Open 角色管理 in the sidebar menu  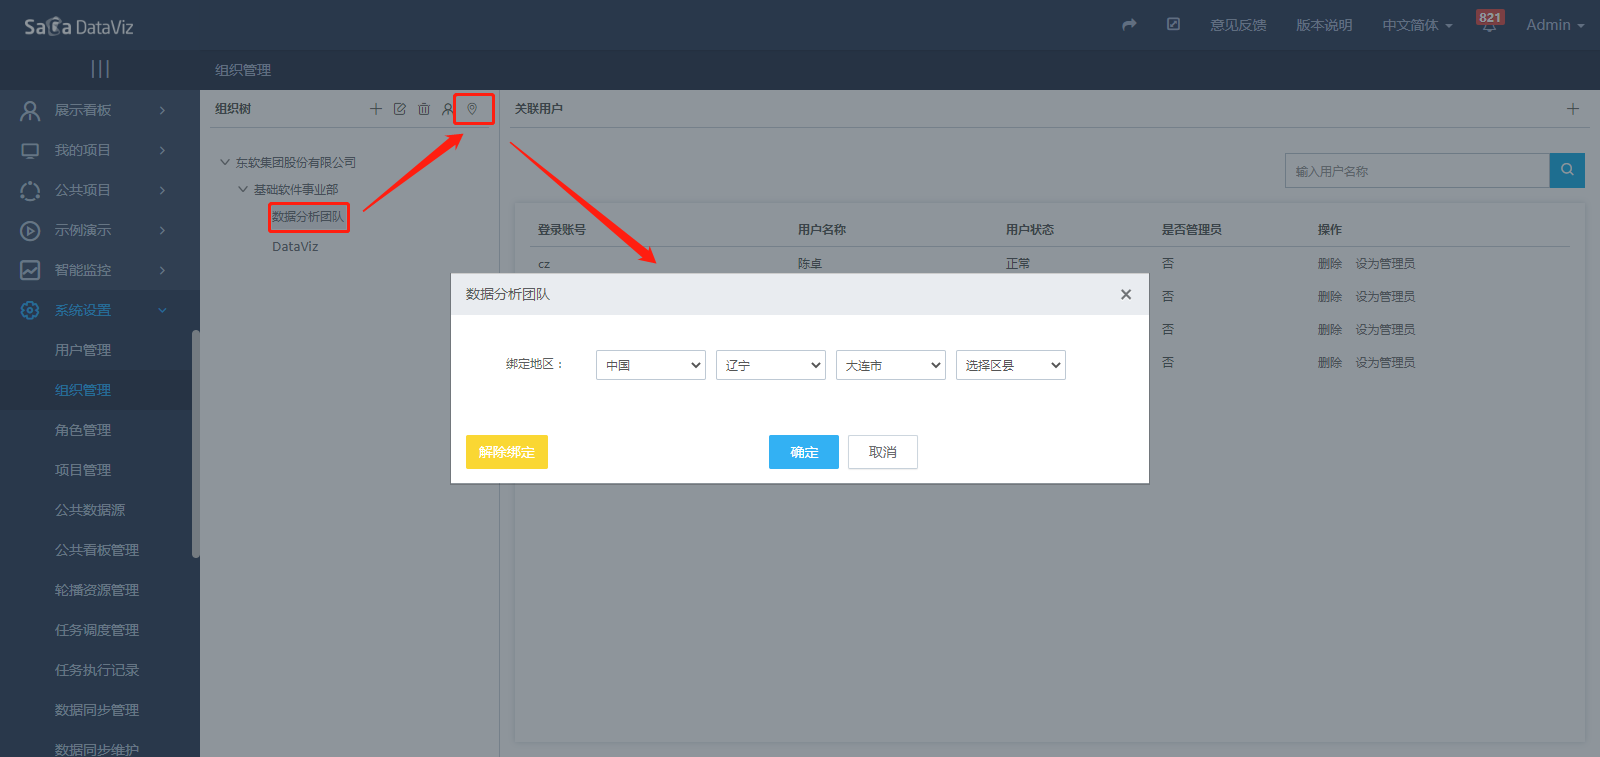pos(83,430)
